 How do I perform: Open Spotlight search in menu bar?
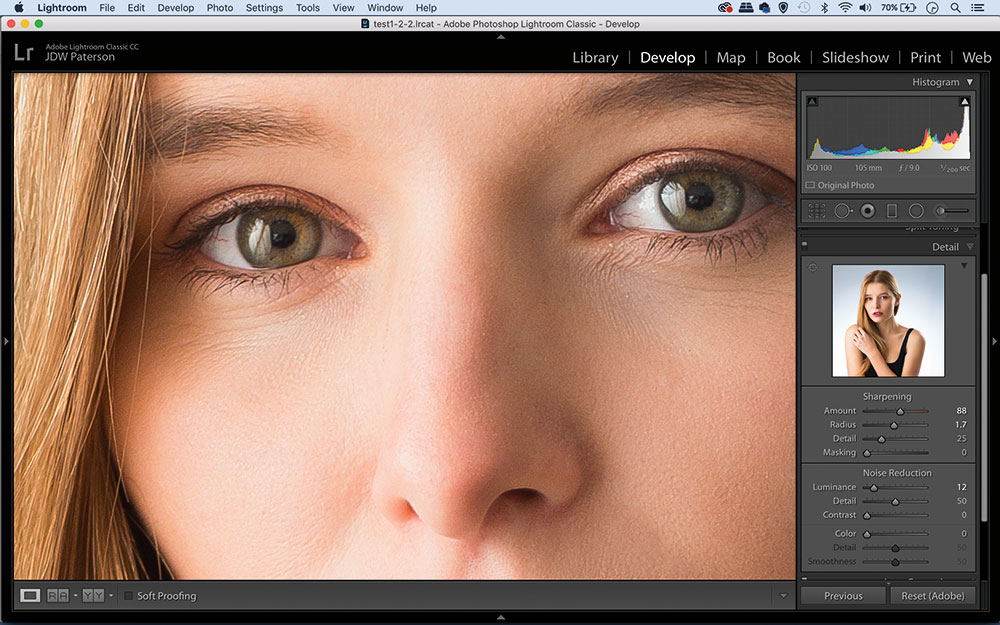[x=955, y=8]
